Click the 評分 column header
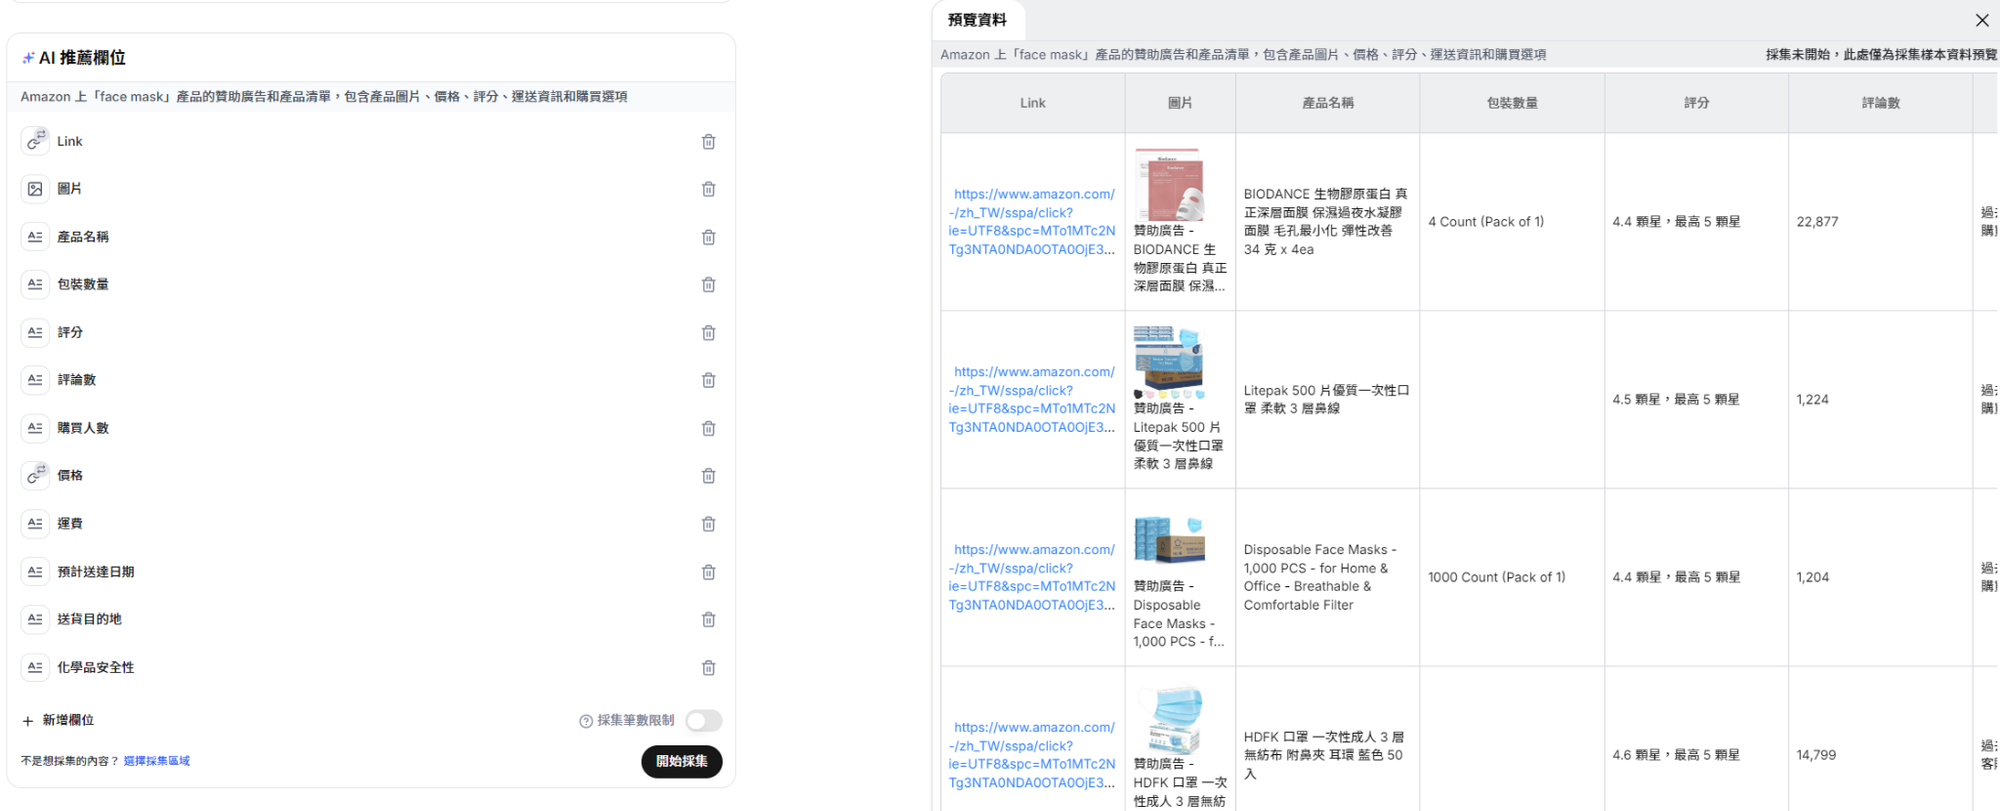The image size is (2000, 811). [x=1696, y=103]
